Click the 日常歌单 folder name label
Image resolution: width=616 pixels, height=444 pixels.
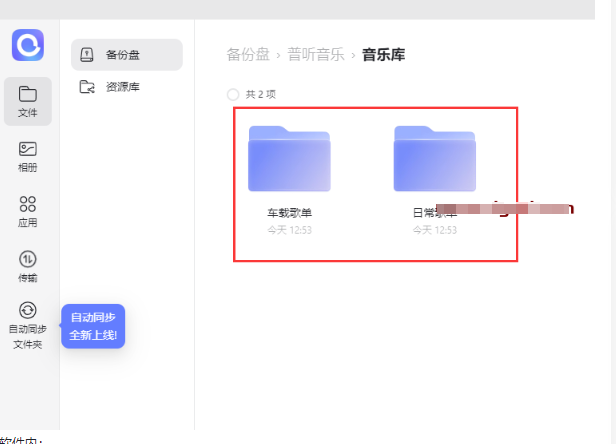click(x=434, y=213)
